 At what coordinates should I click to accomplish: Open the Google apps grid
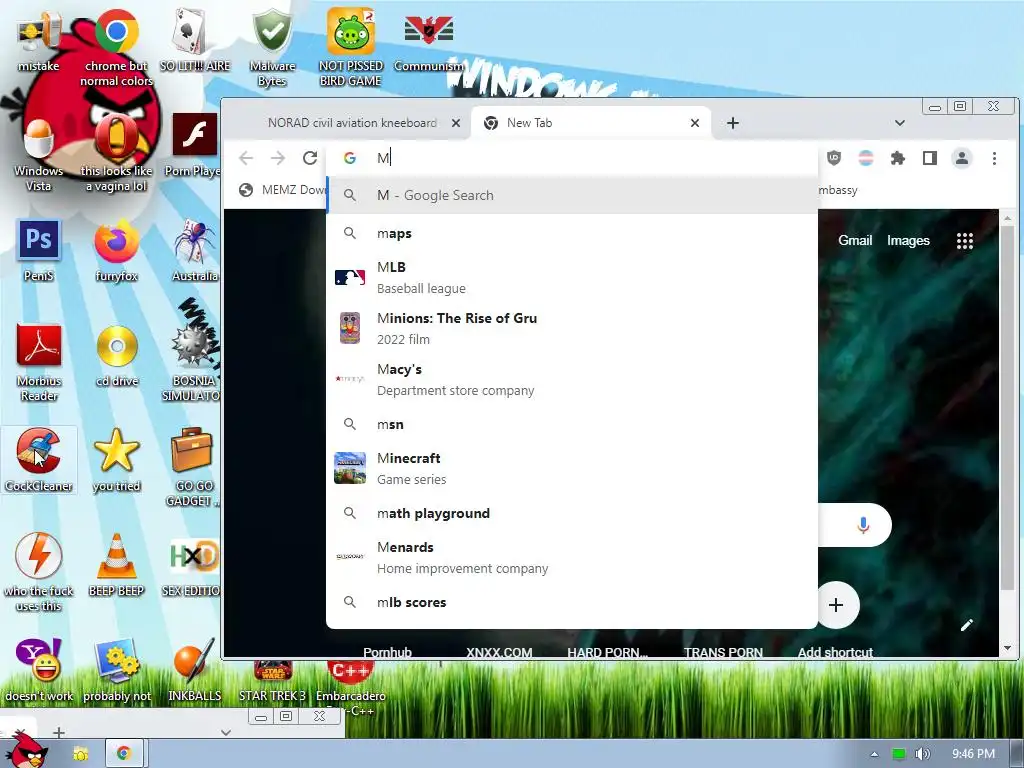965,240
